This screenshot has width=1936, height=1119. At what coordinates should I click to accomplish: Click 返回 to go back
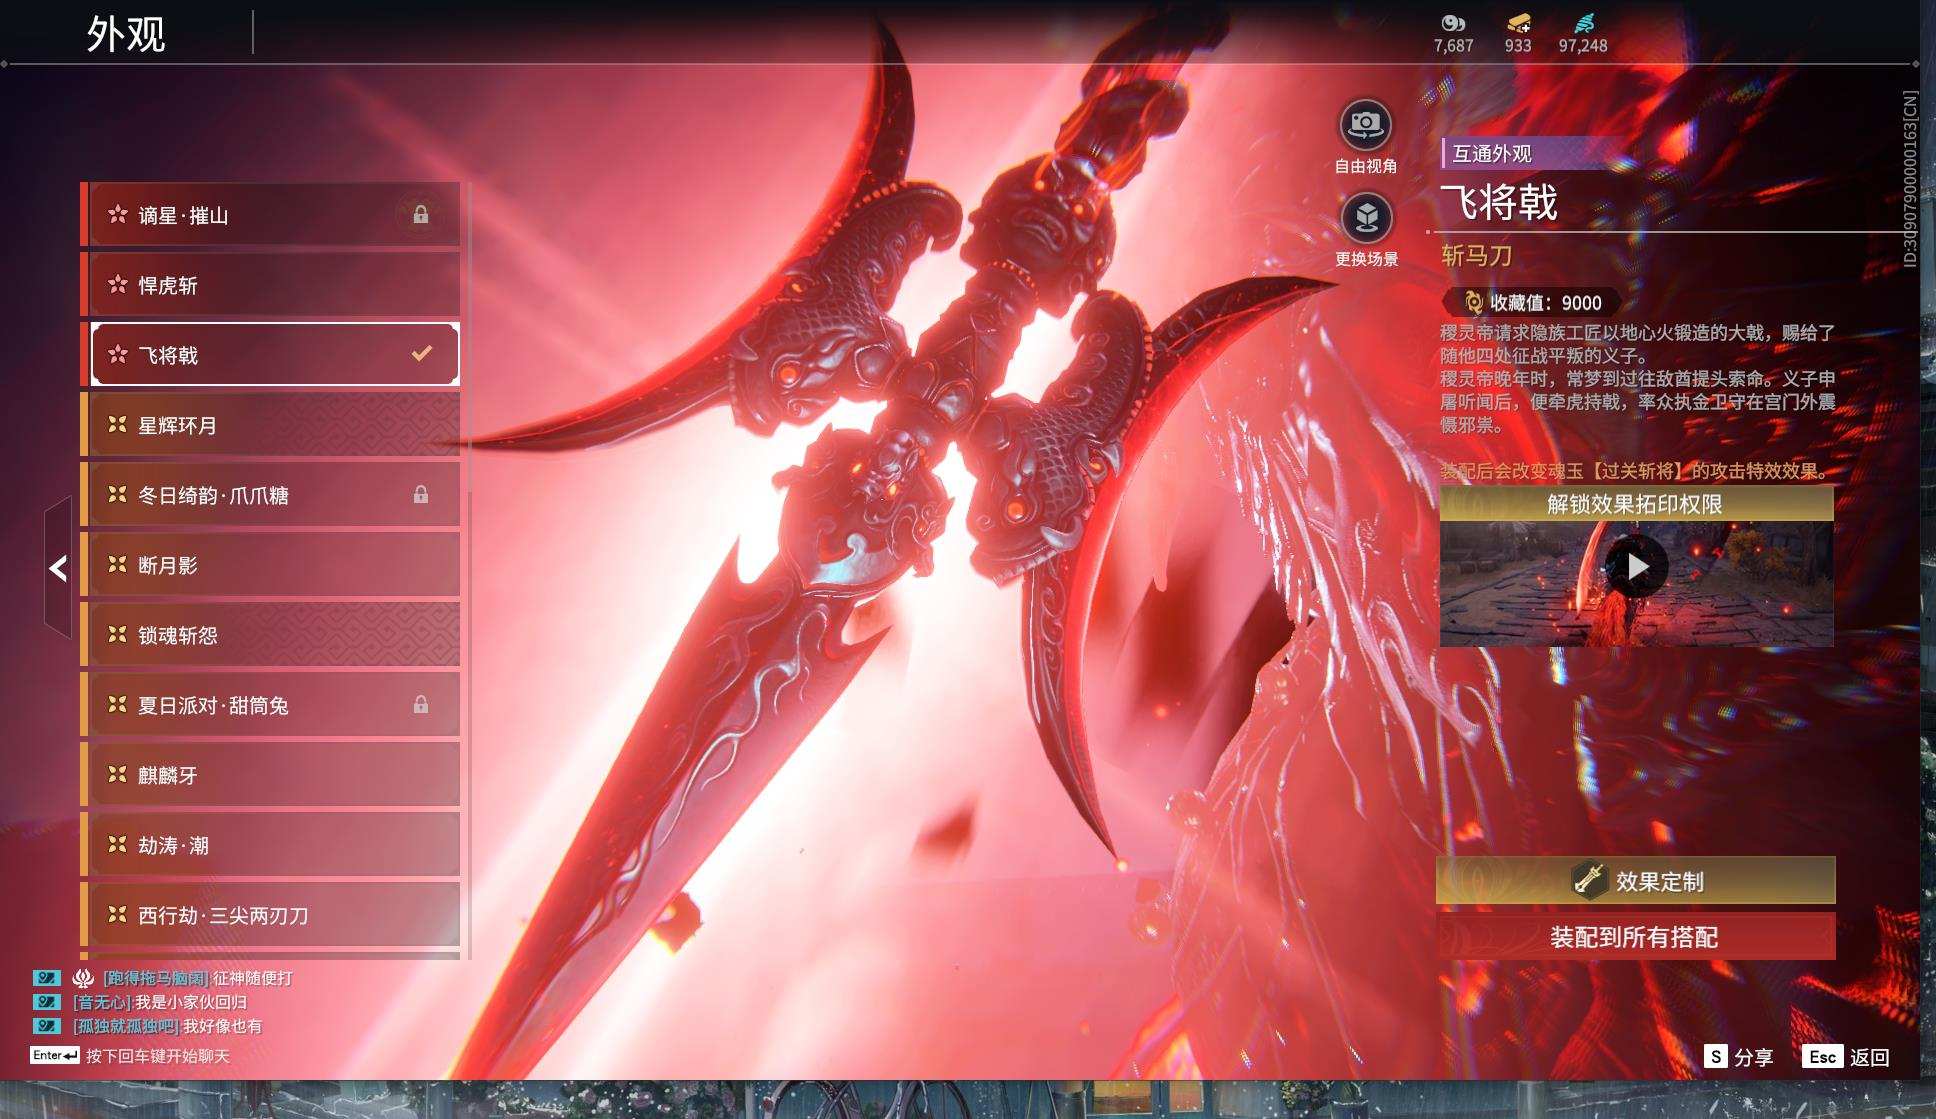pyautogui.click(x=1869, y=1057)
